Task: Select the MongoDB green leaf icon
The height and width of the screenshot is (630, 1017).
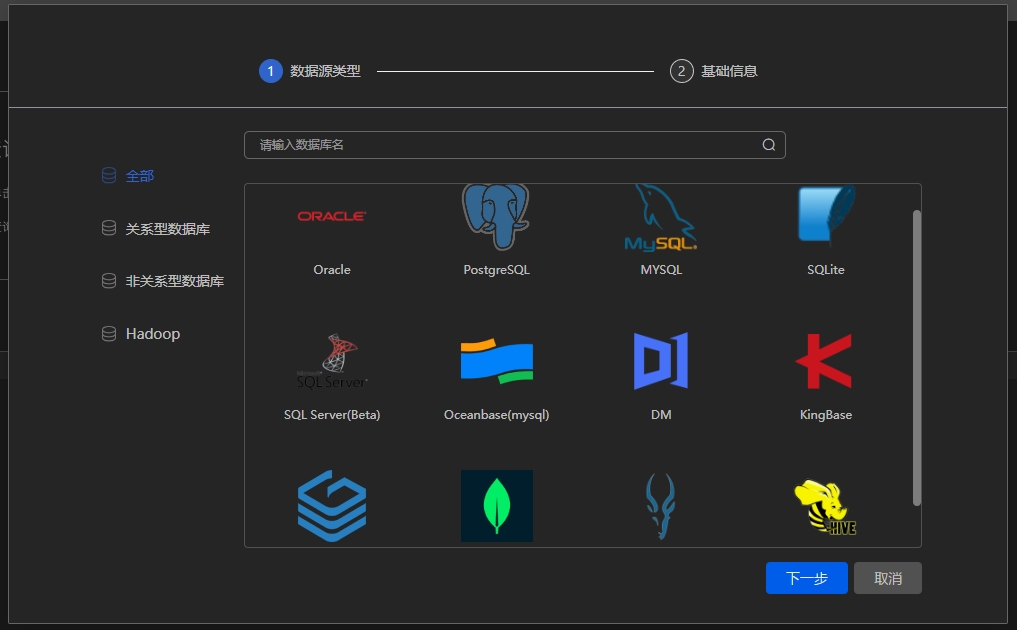Action: [497, 506]
